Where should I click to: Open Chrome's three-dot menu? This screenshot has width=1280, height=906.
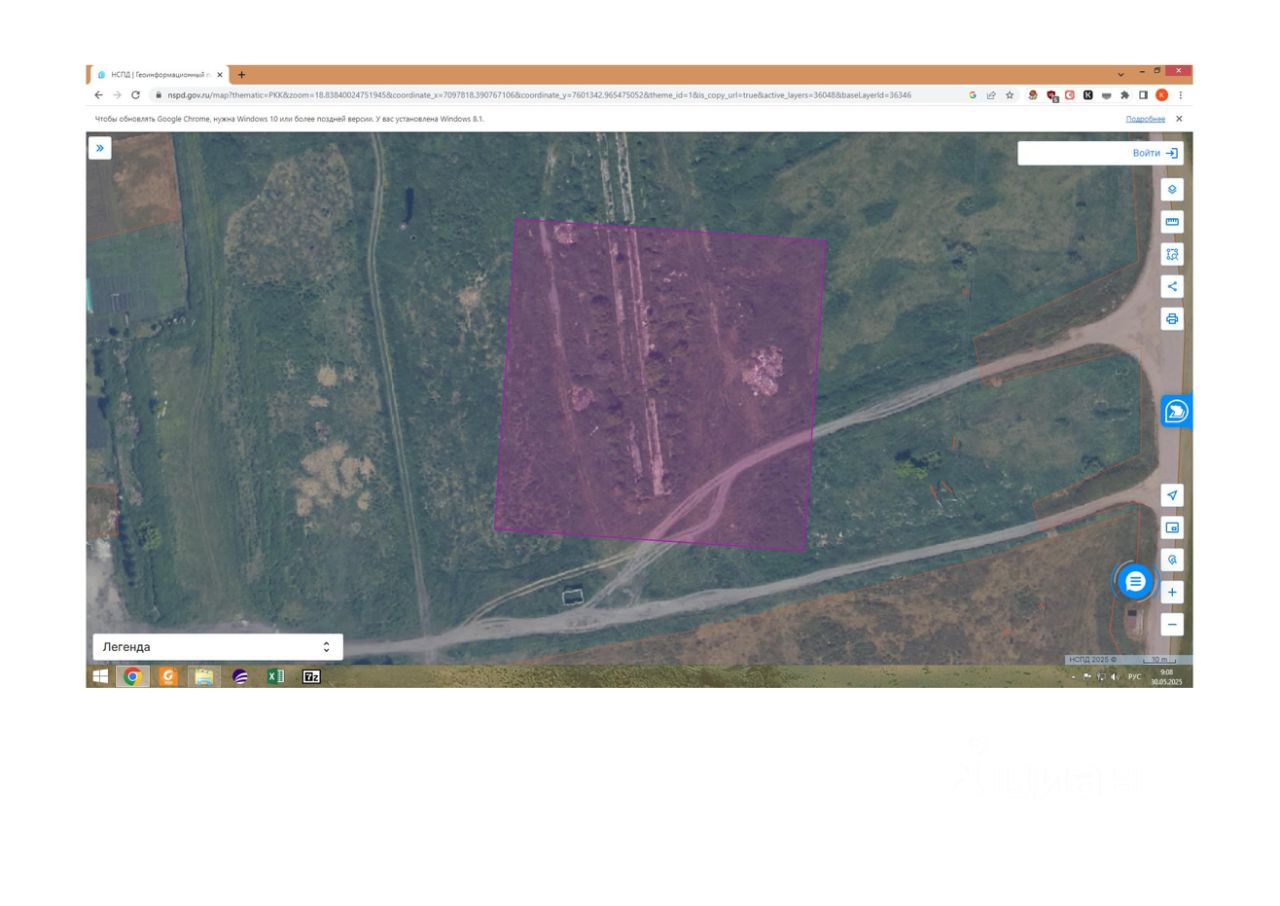pos(1180,95)
